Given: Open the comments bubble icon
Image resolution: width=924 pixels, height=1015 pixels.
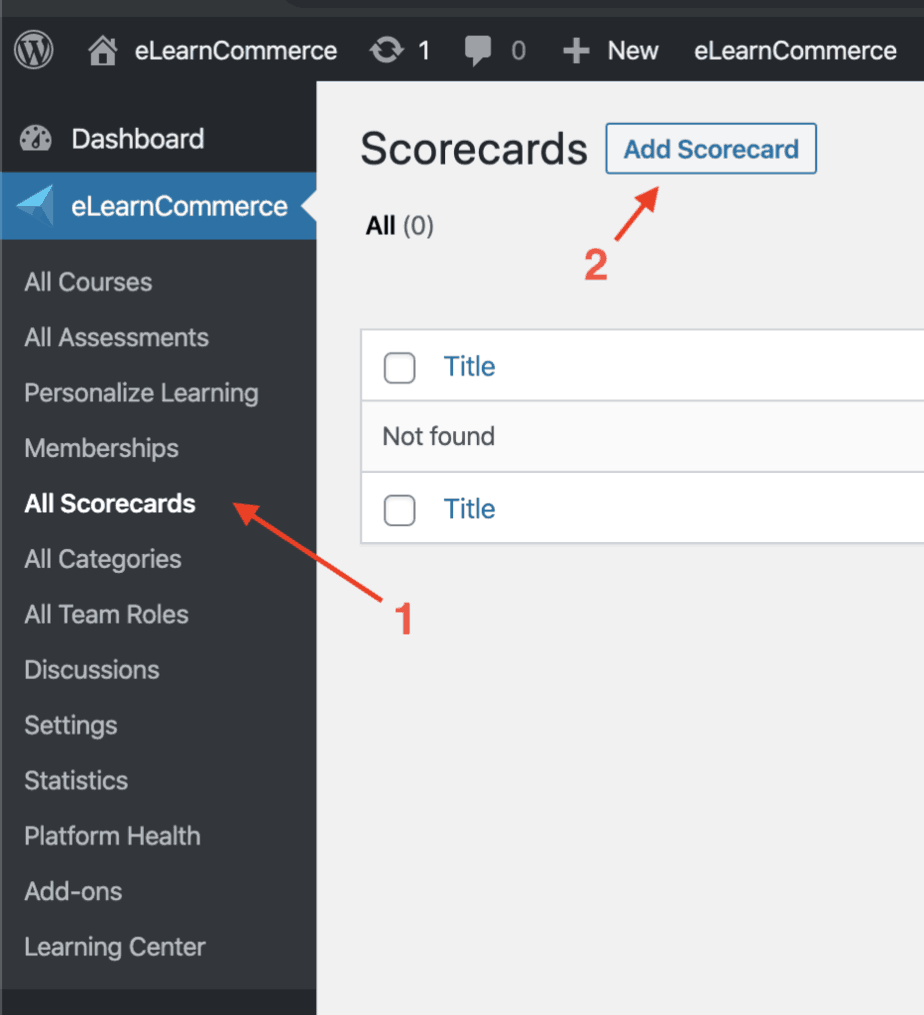Looking at the screenshot, I should (478, 50).
